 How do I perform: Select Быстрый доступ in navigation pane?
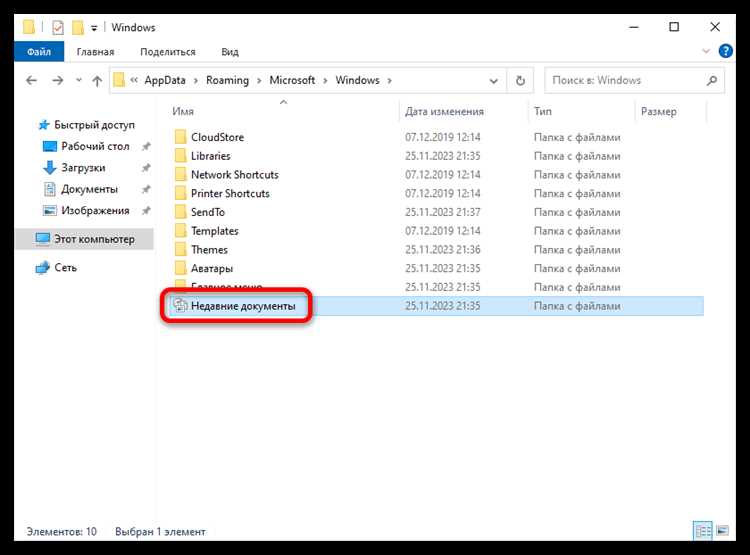coord(94,125)
